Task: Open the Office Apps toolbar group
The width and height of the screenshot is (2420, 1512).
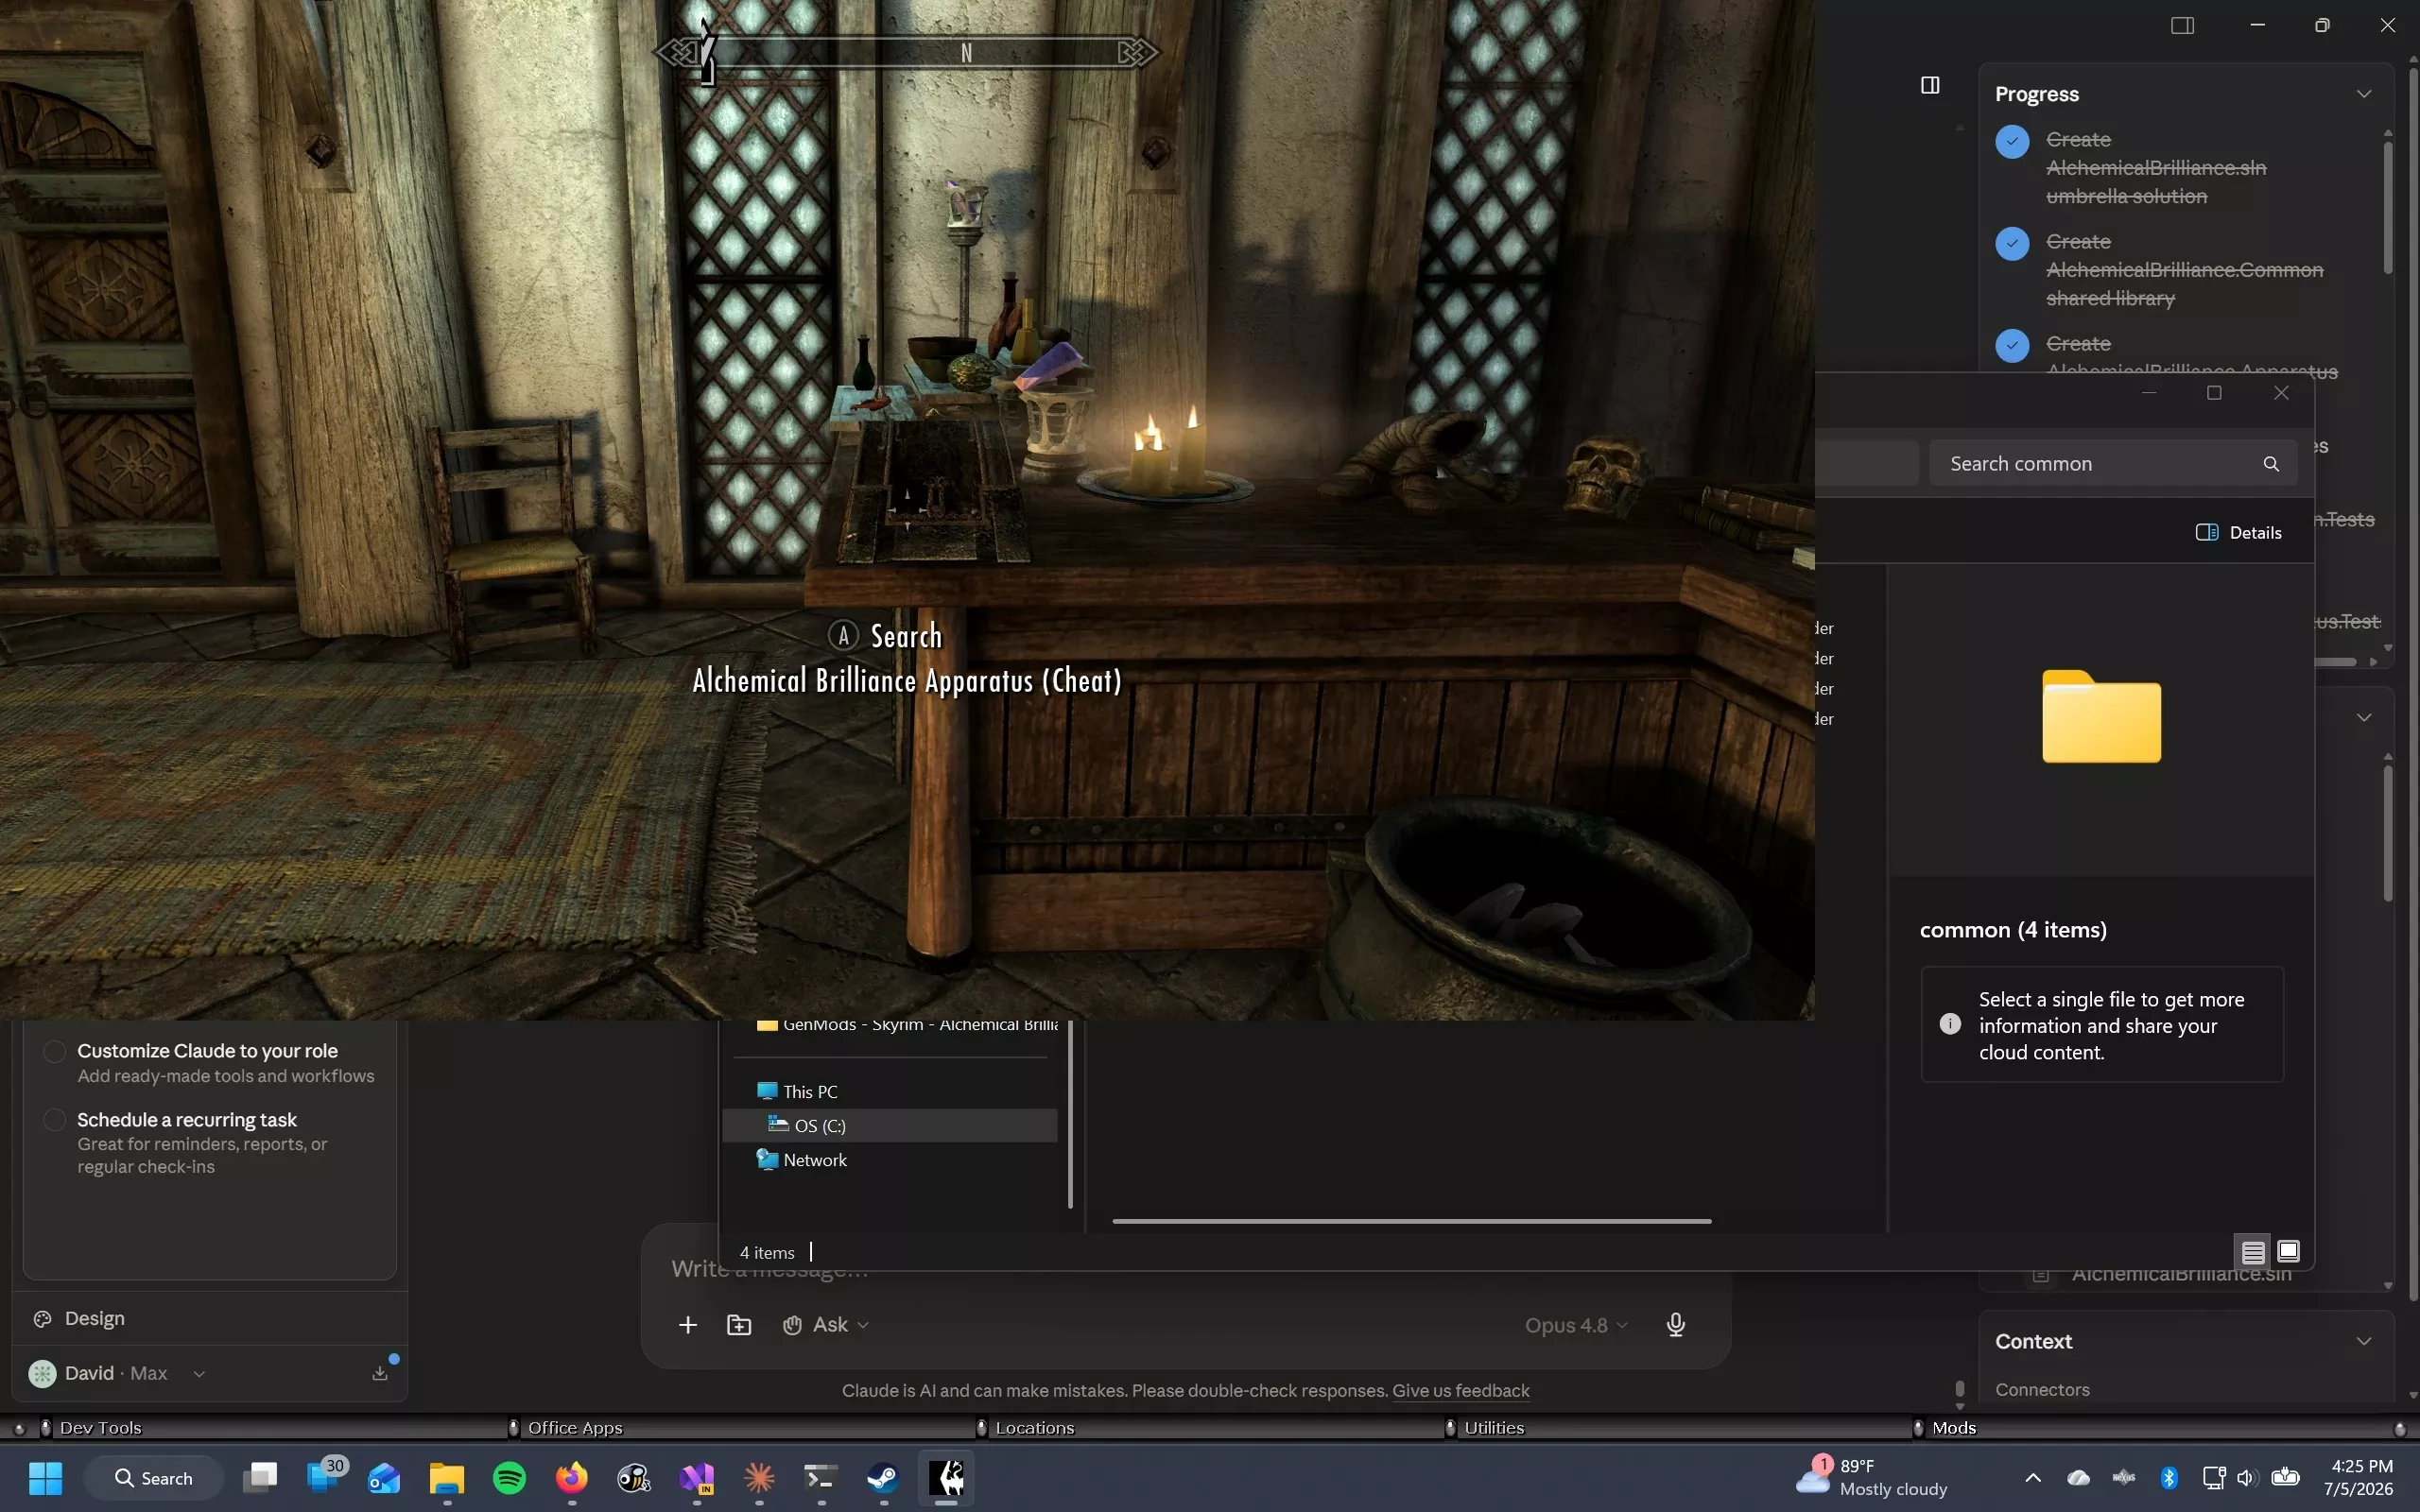Action: click(575, 1428)
